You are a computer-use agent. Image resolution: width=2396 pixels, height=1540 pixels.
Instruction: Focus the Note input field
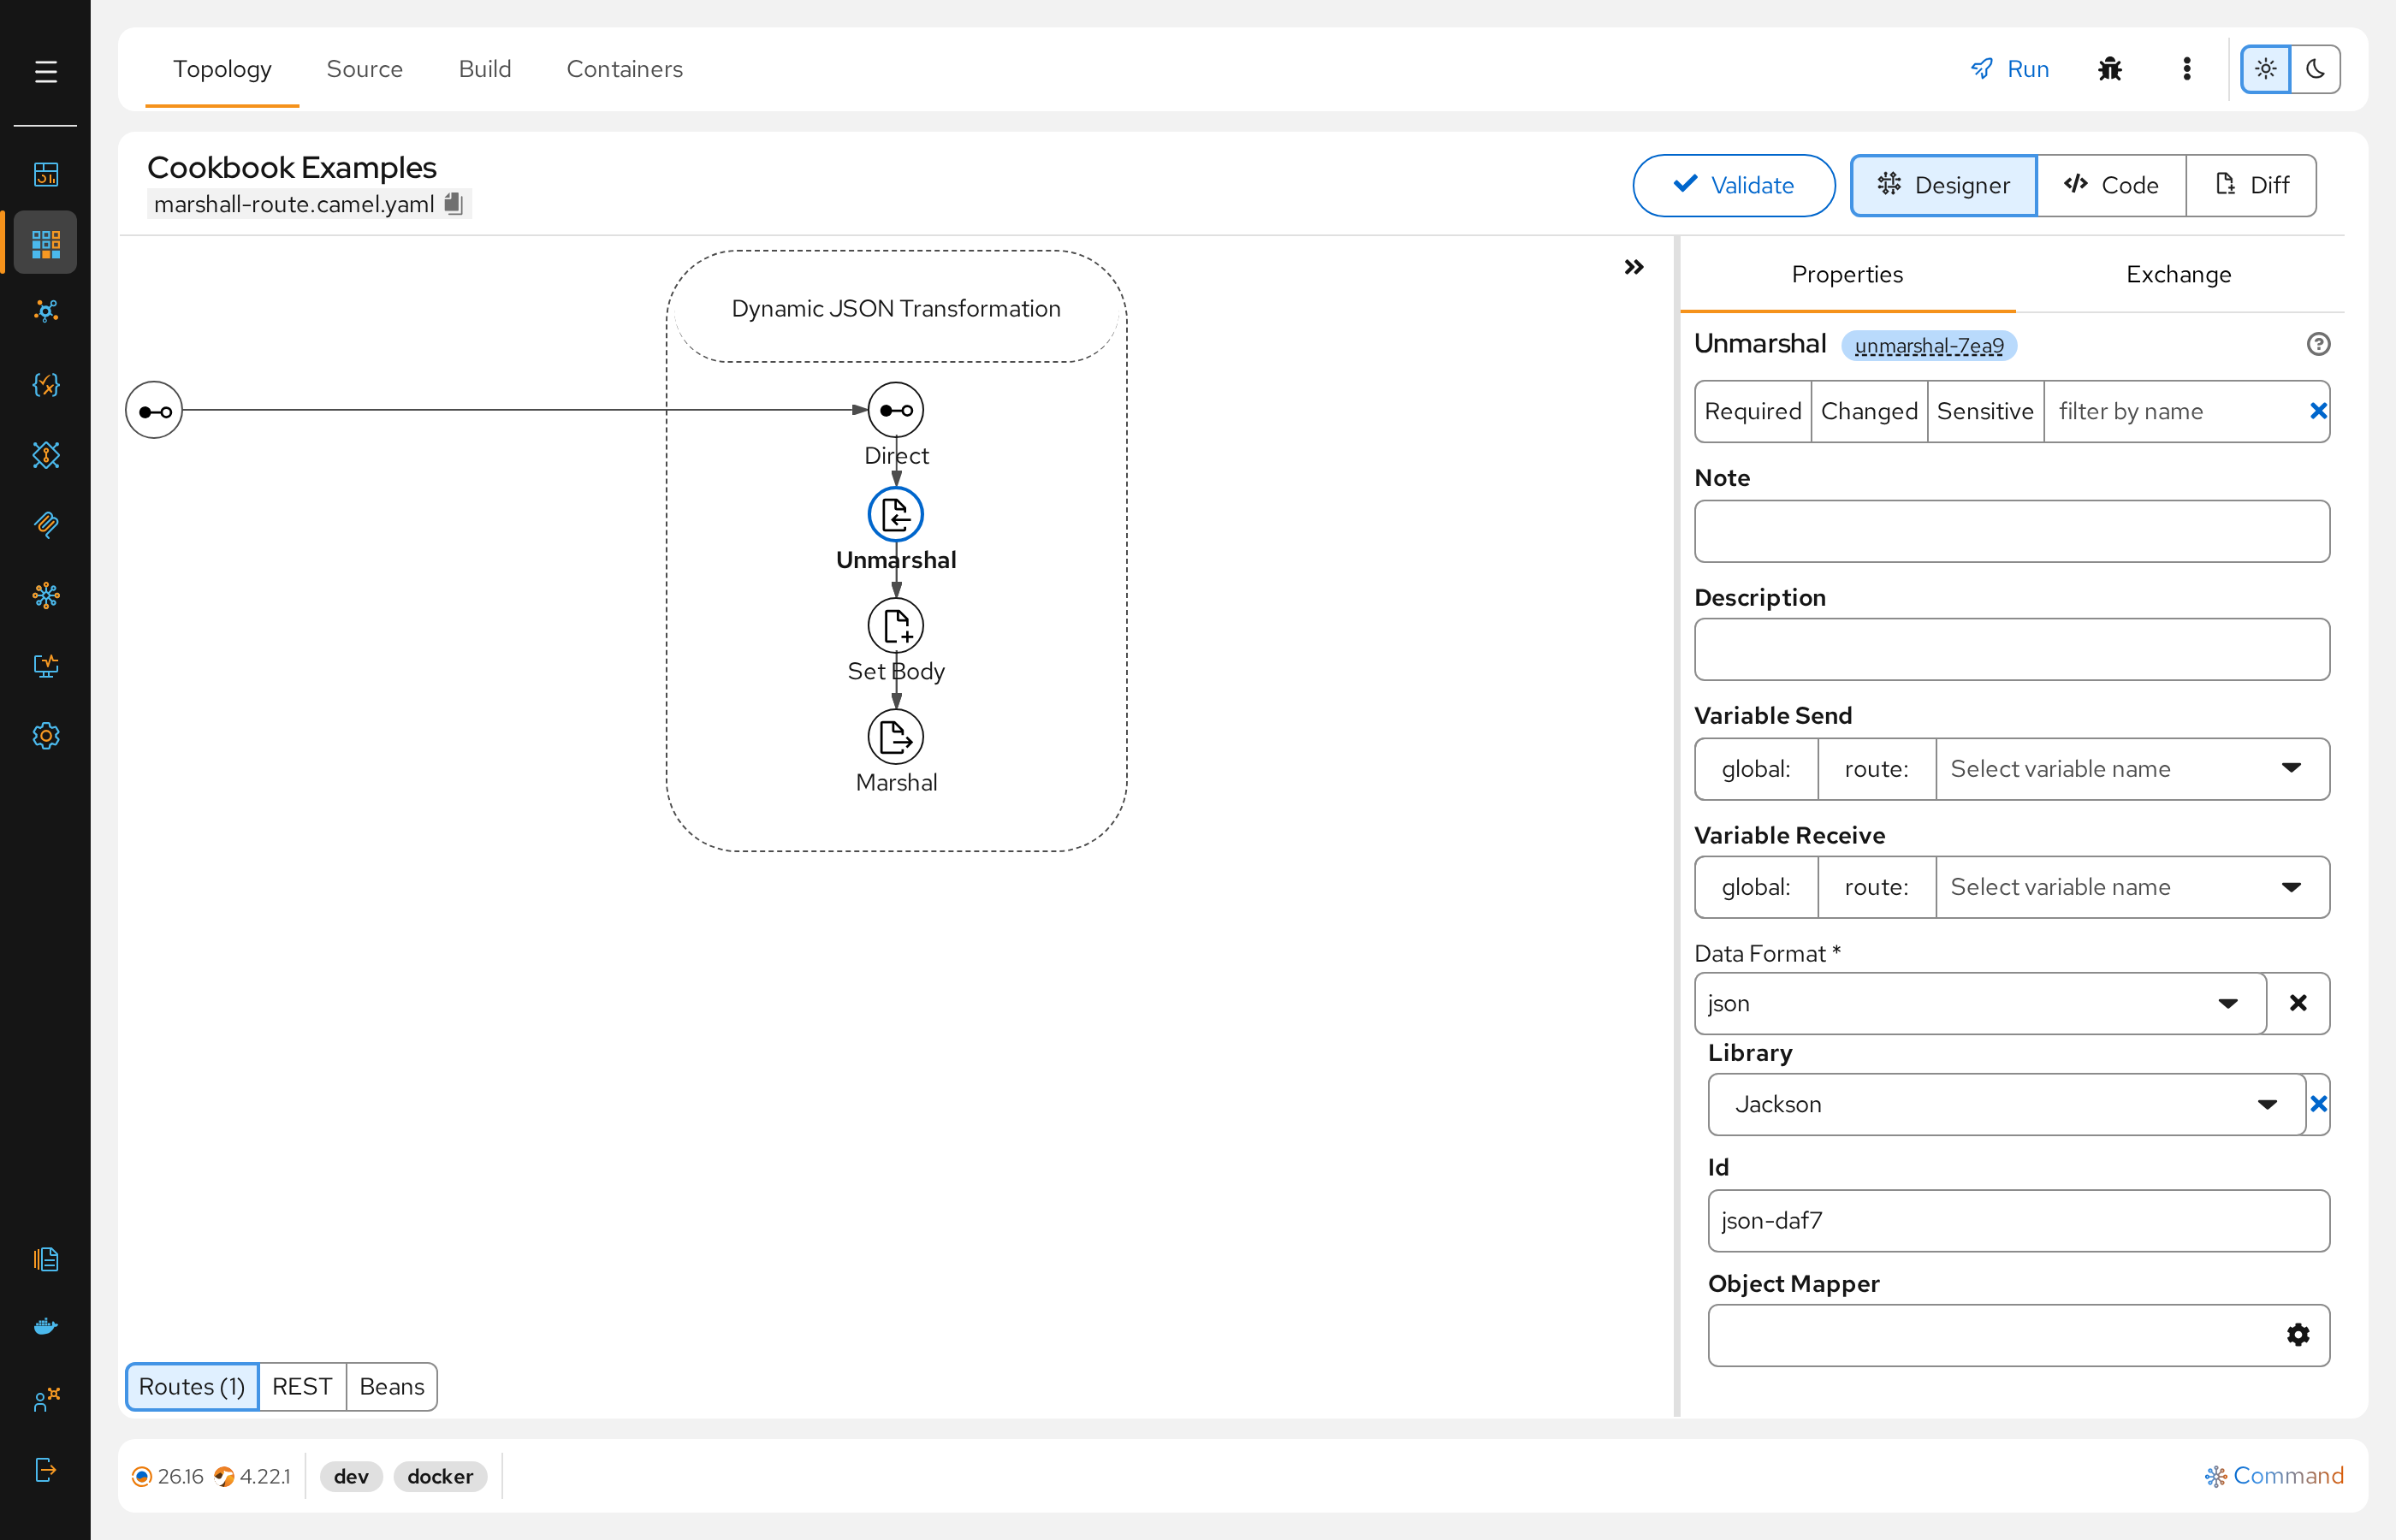click(x=2011, y=531)
